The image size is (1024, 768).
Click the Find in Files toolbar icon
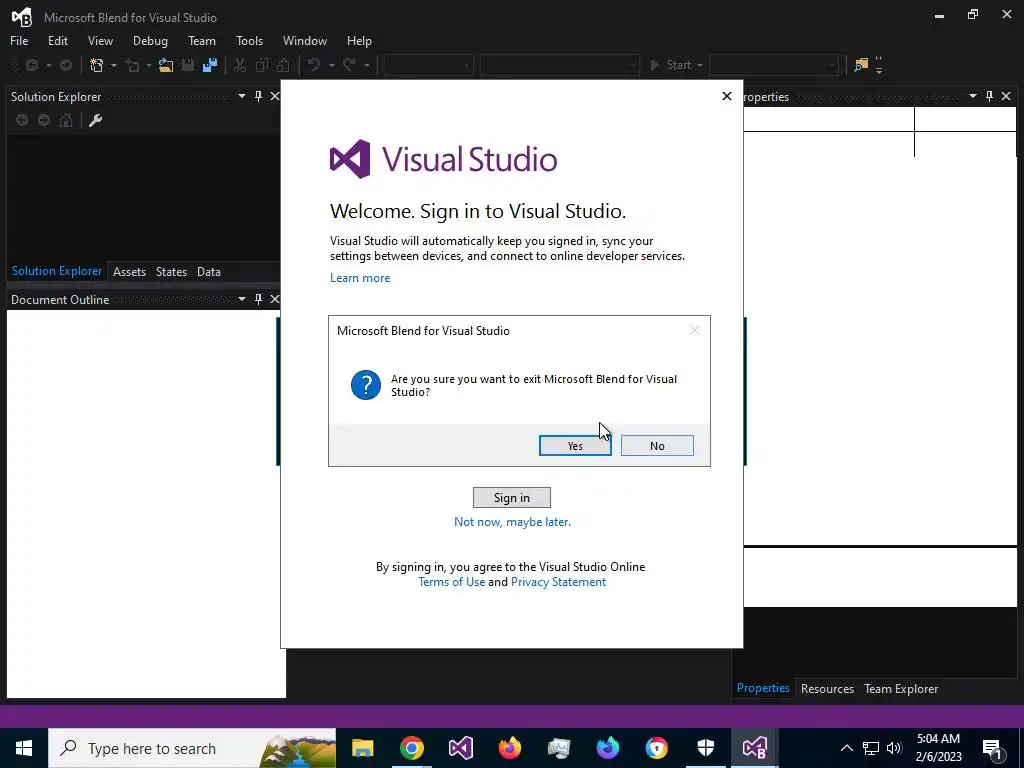[x=861, y=65]
